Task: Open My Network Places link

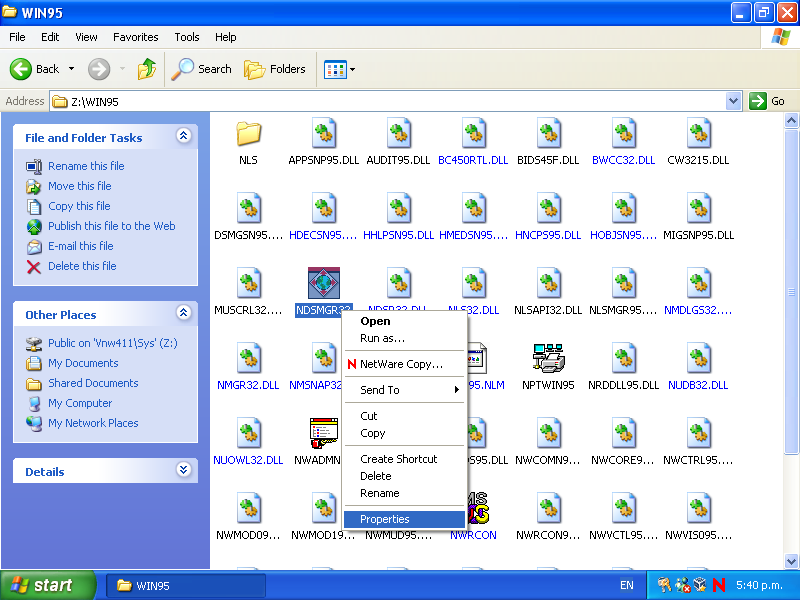Action: click(x=93, y=423)
